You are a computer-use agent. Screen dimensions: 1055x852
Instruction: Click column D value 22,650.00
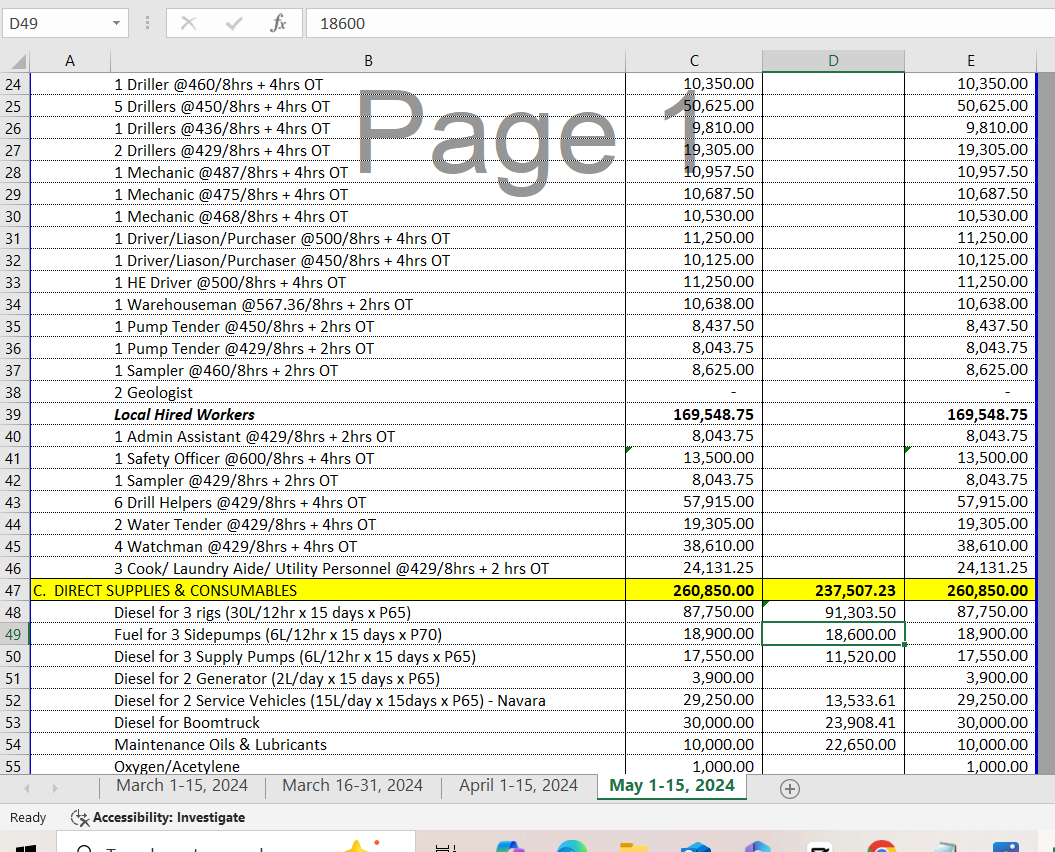pos(833,744)
